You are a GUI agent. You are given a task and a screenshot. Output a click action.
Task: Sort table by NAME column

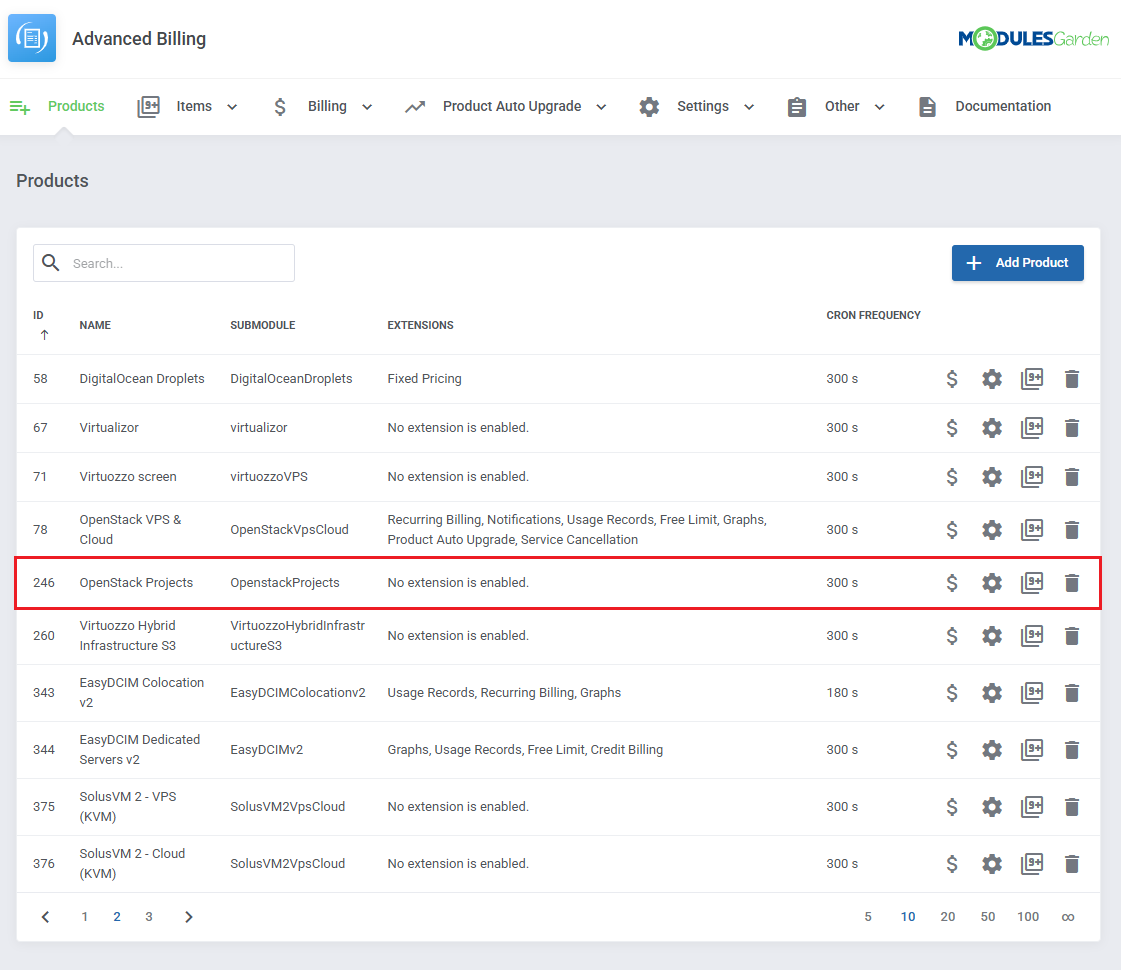(95, 325)
